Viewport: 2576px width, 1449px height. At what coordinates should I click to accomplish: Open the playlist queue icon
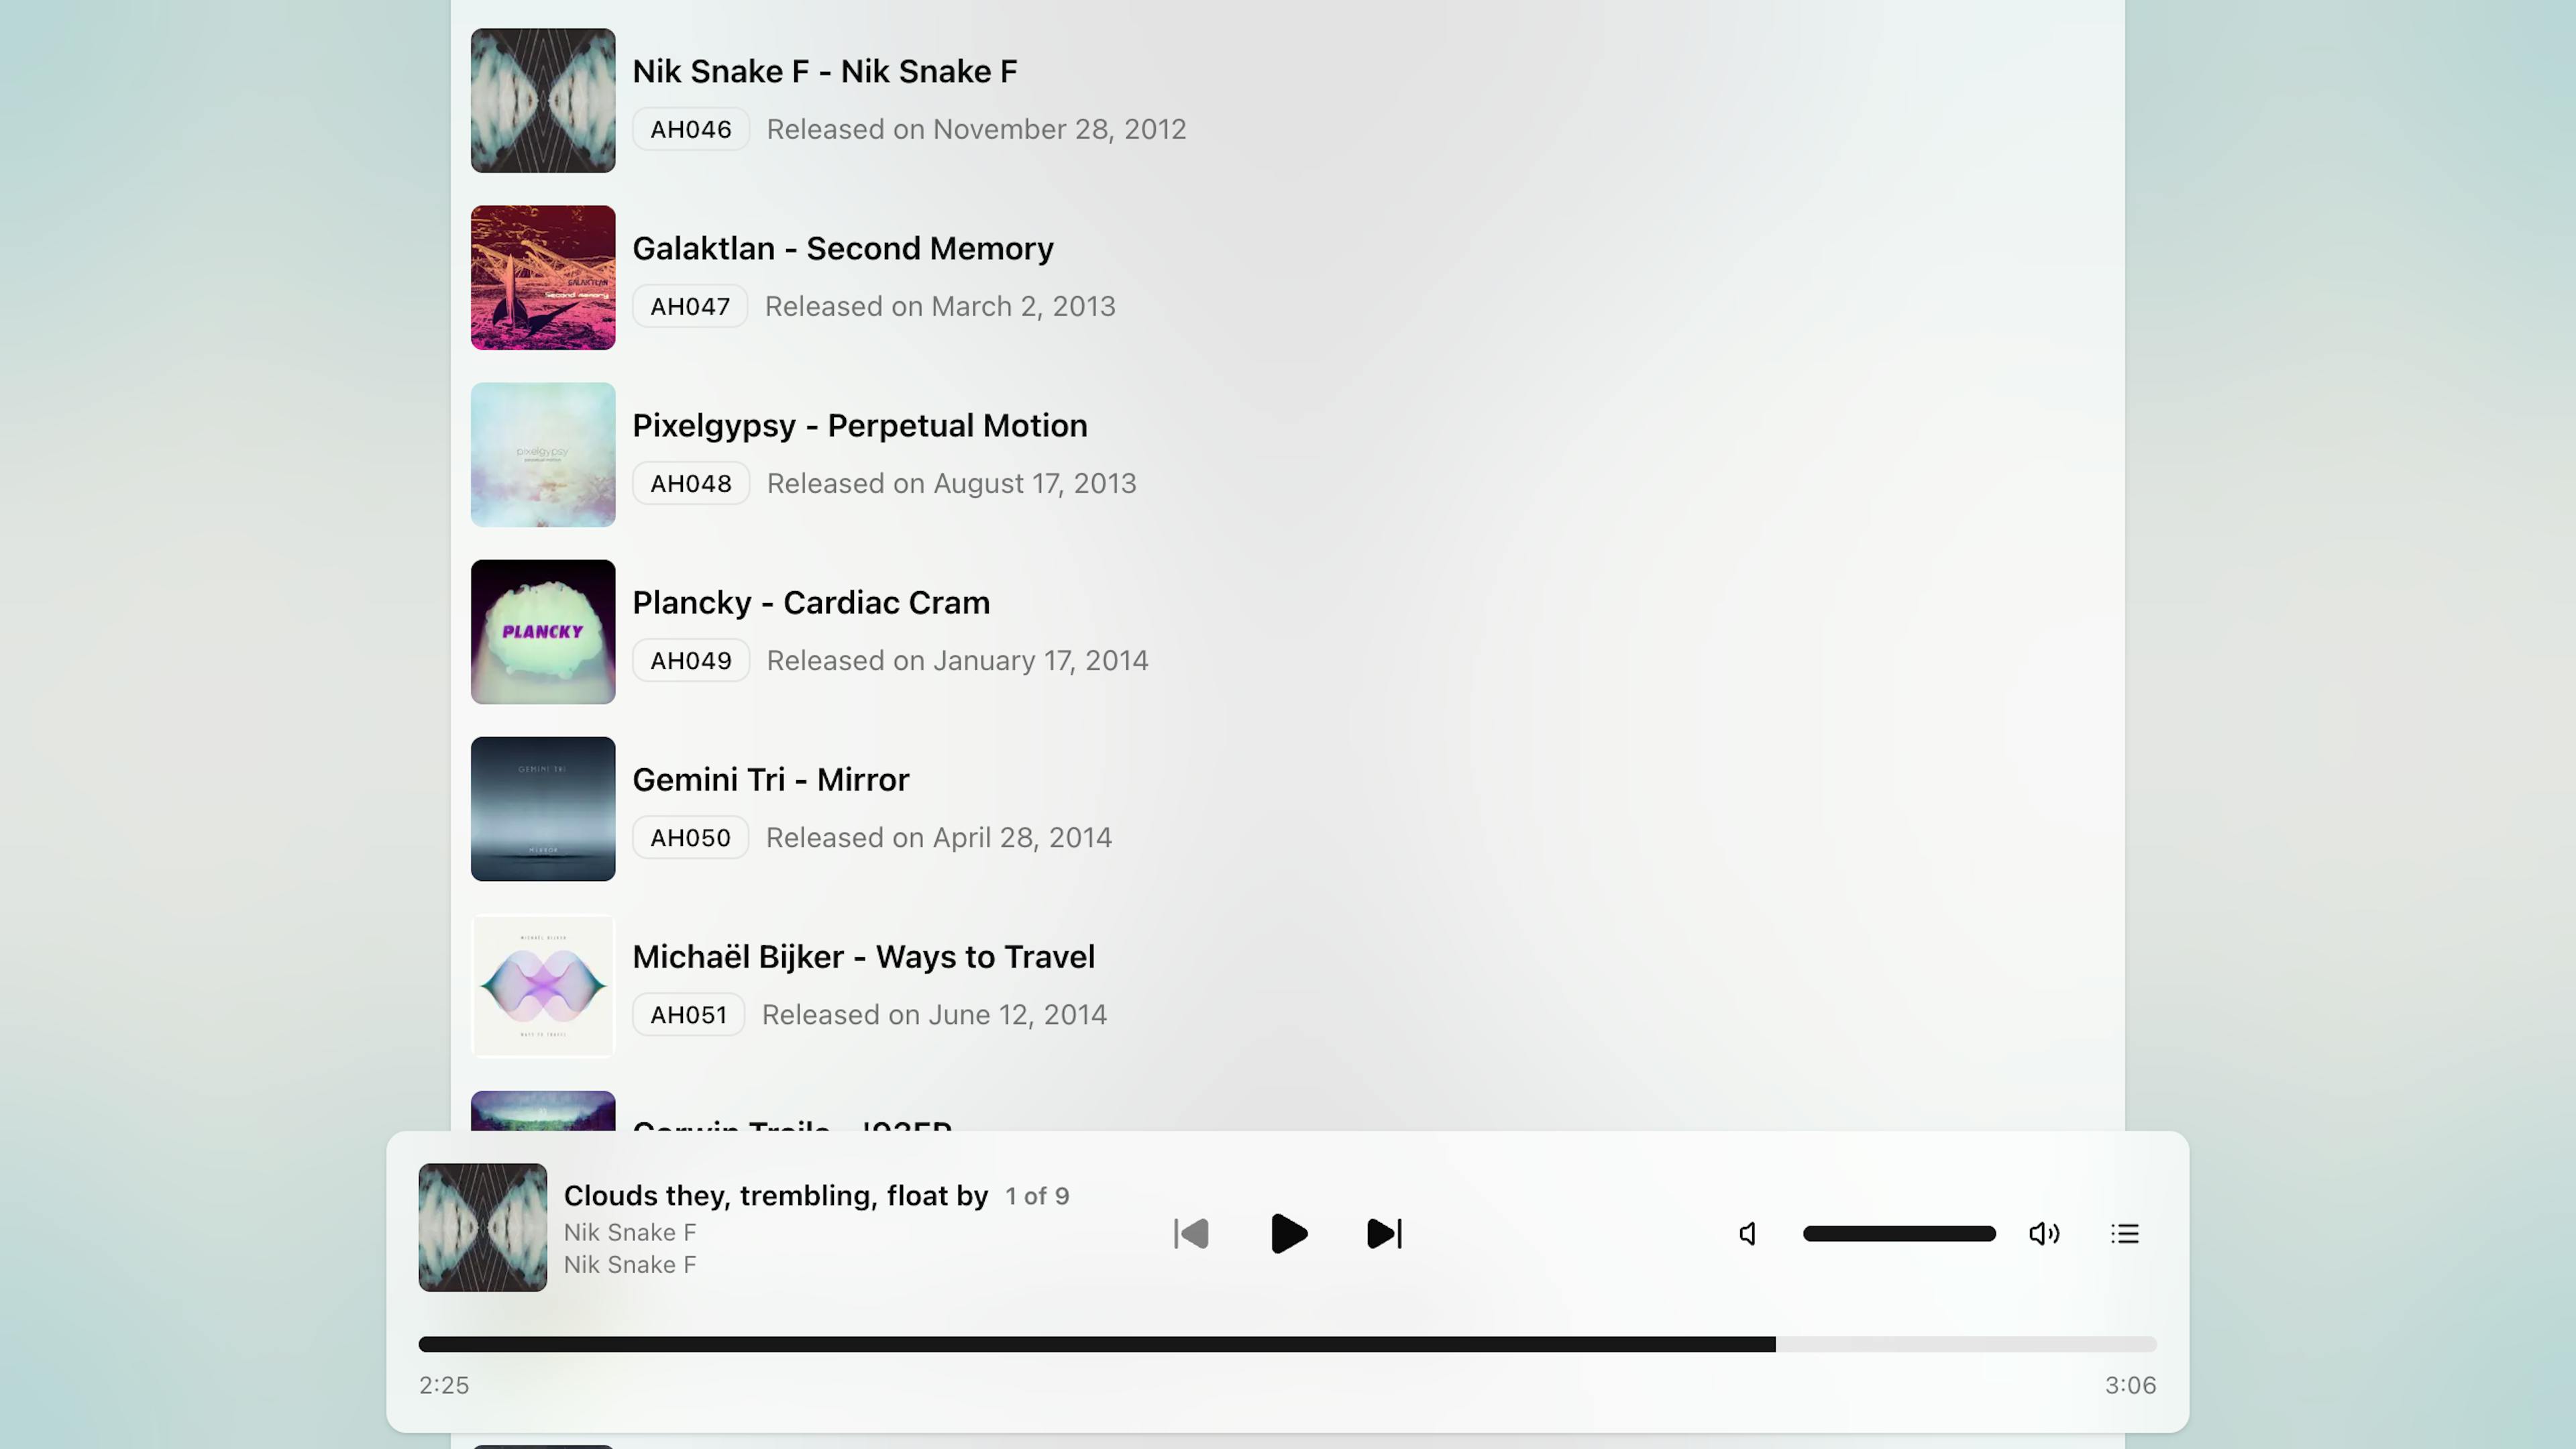tap(2124, 1233)
